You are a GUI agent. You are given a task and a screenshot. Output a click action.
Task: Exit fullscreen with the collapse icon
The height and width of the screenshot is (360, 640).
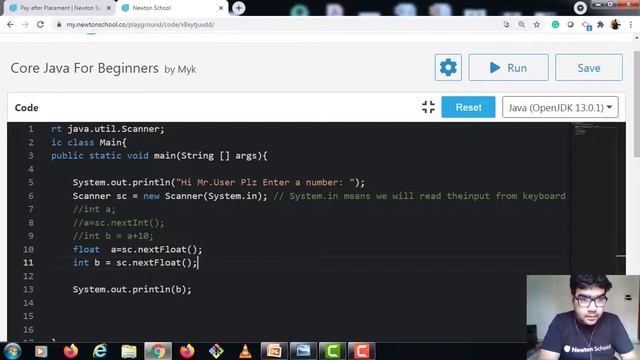pyautogui.click(x=428, y=107)
